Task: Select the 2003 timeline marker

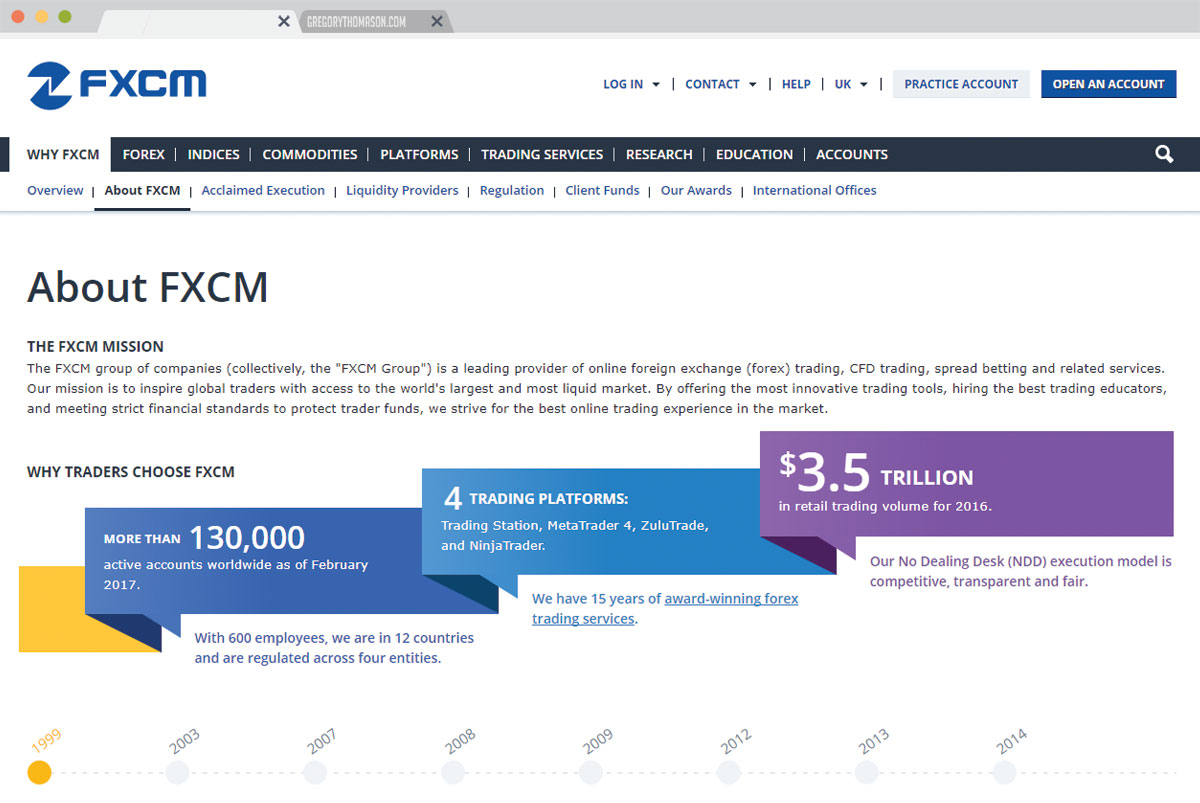Action: point(177,772)
